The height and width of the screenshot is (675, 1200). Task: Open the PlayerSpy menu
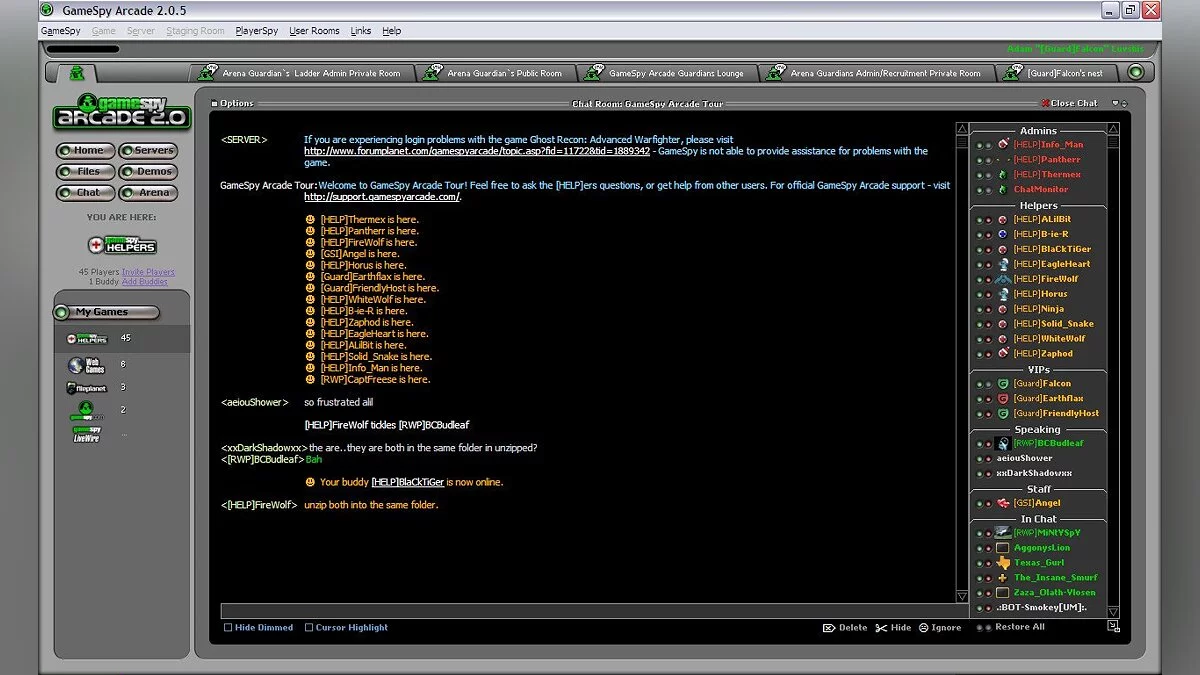click(x=257, y=31)
